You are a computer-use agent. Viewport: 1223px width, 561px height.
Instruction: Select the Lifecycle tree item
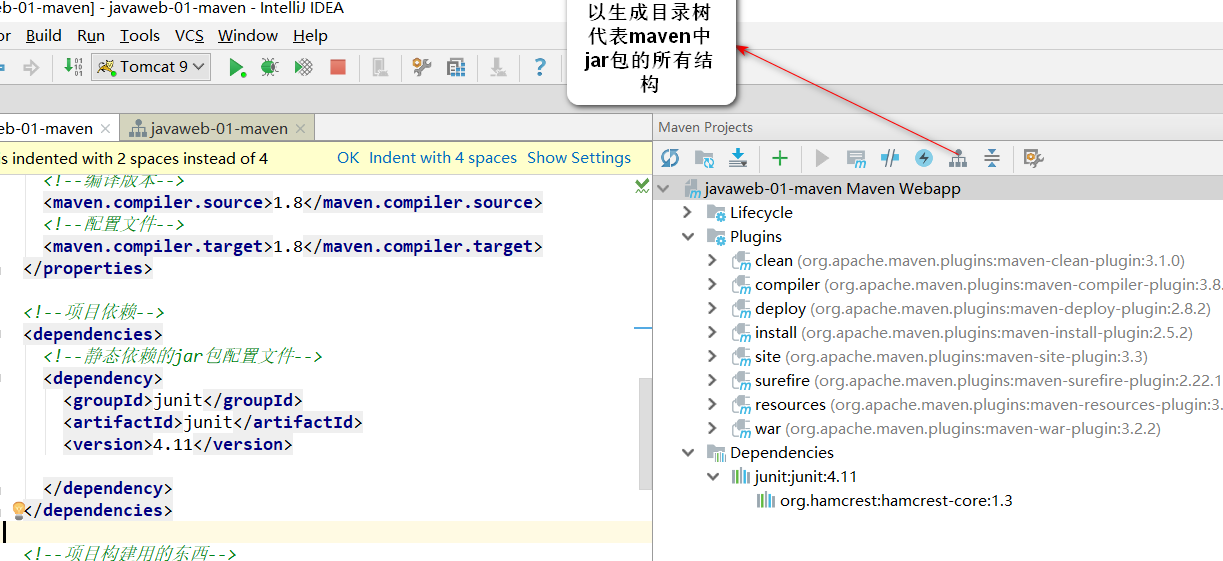(761, 212)
